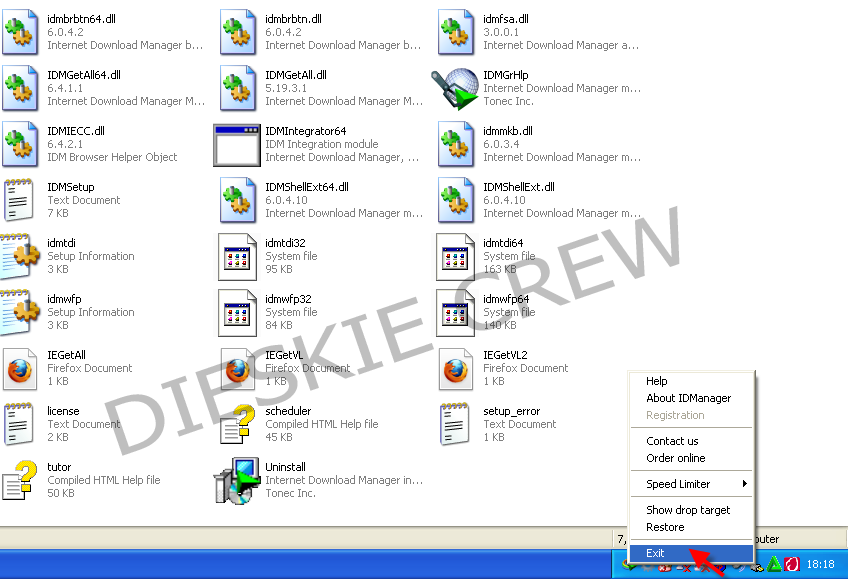Click the green triangle tray icon

point(774,565)
